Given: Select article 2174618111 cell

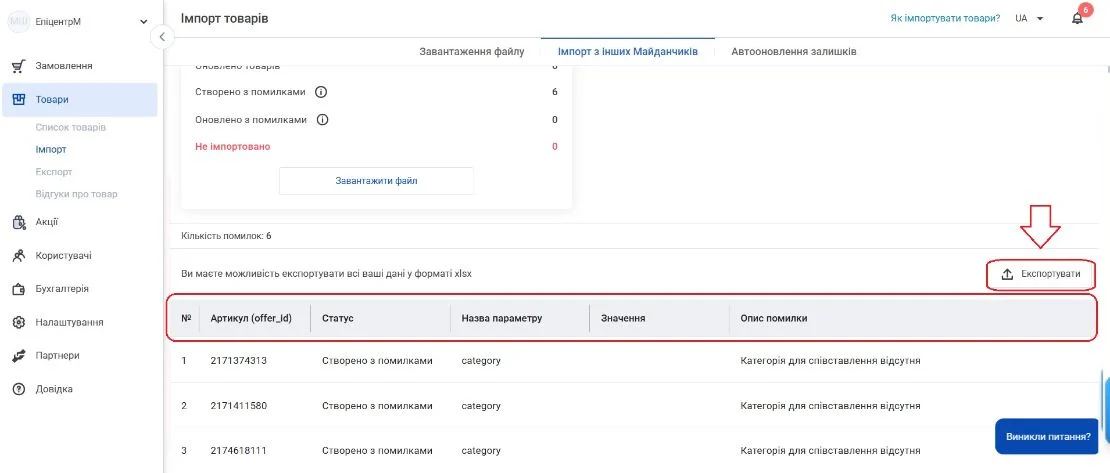Looking at the screenshot, I should pos(239,450).
